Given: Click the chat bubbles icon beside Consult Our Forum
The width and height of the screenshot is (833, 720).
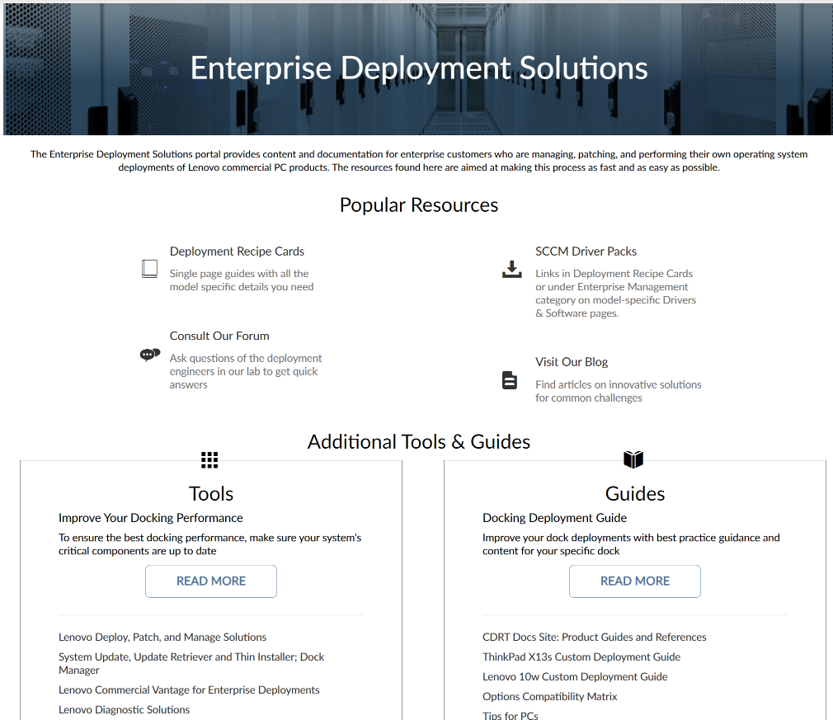Looking at the screenshot, I should coord(150,354).
